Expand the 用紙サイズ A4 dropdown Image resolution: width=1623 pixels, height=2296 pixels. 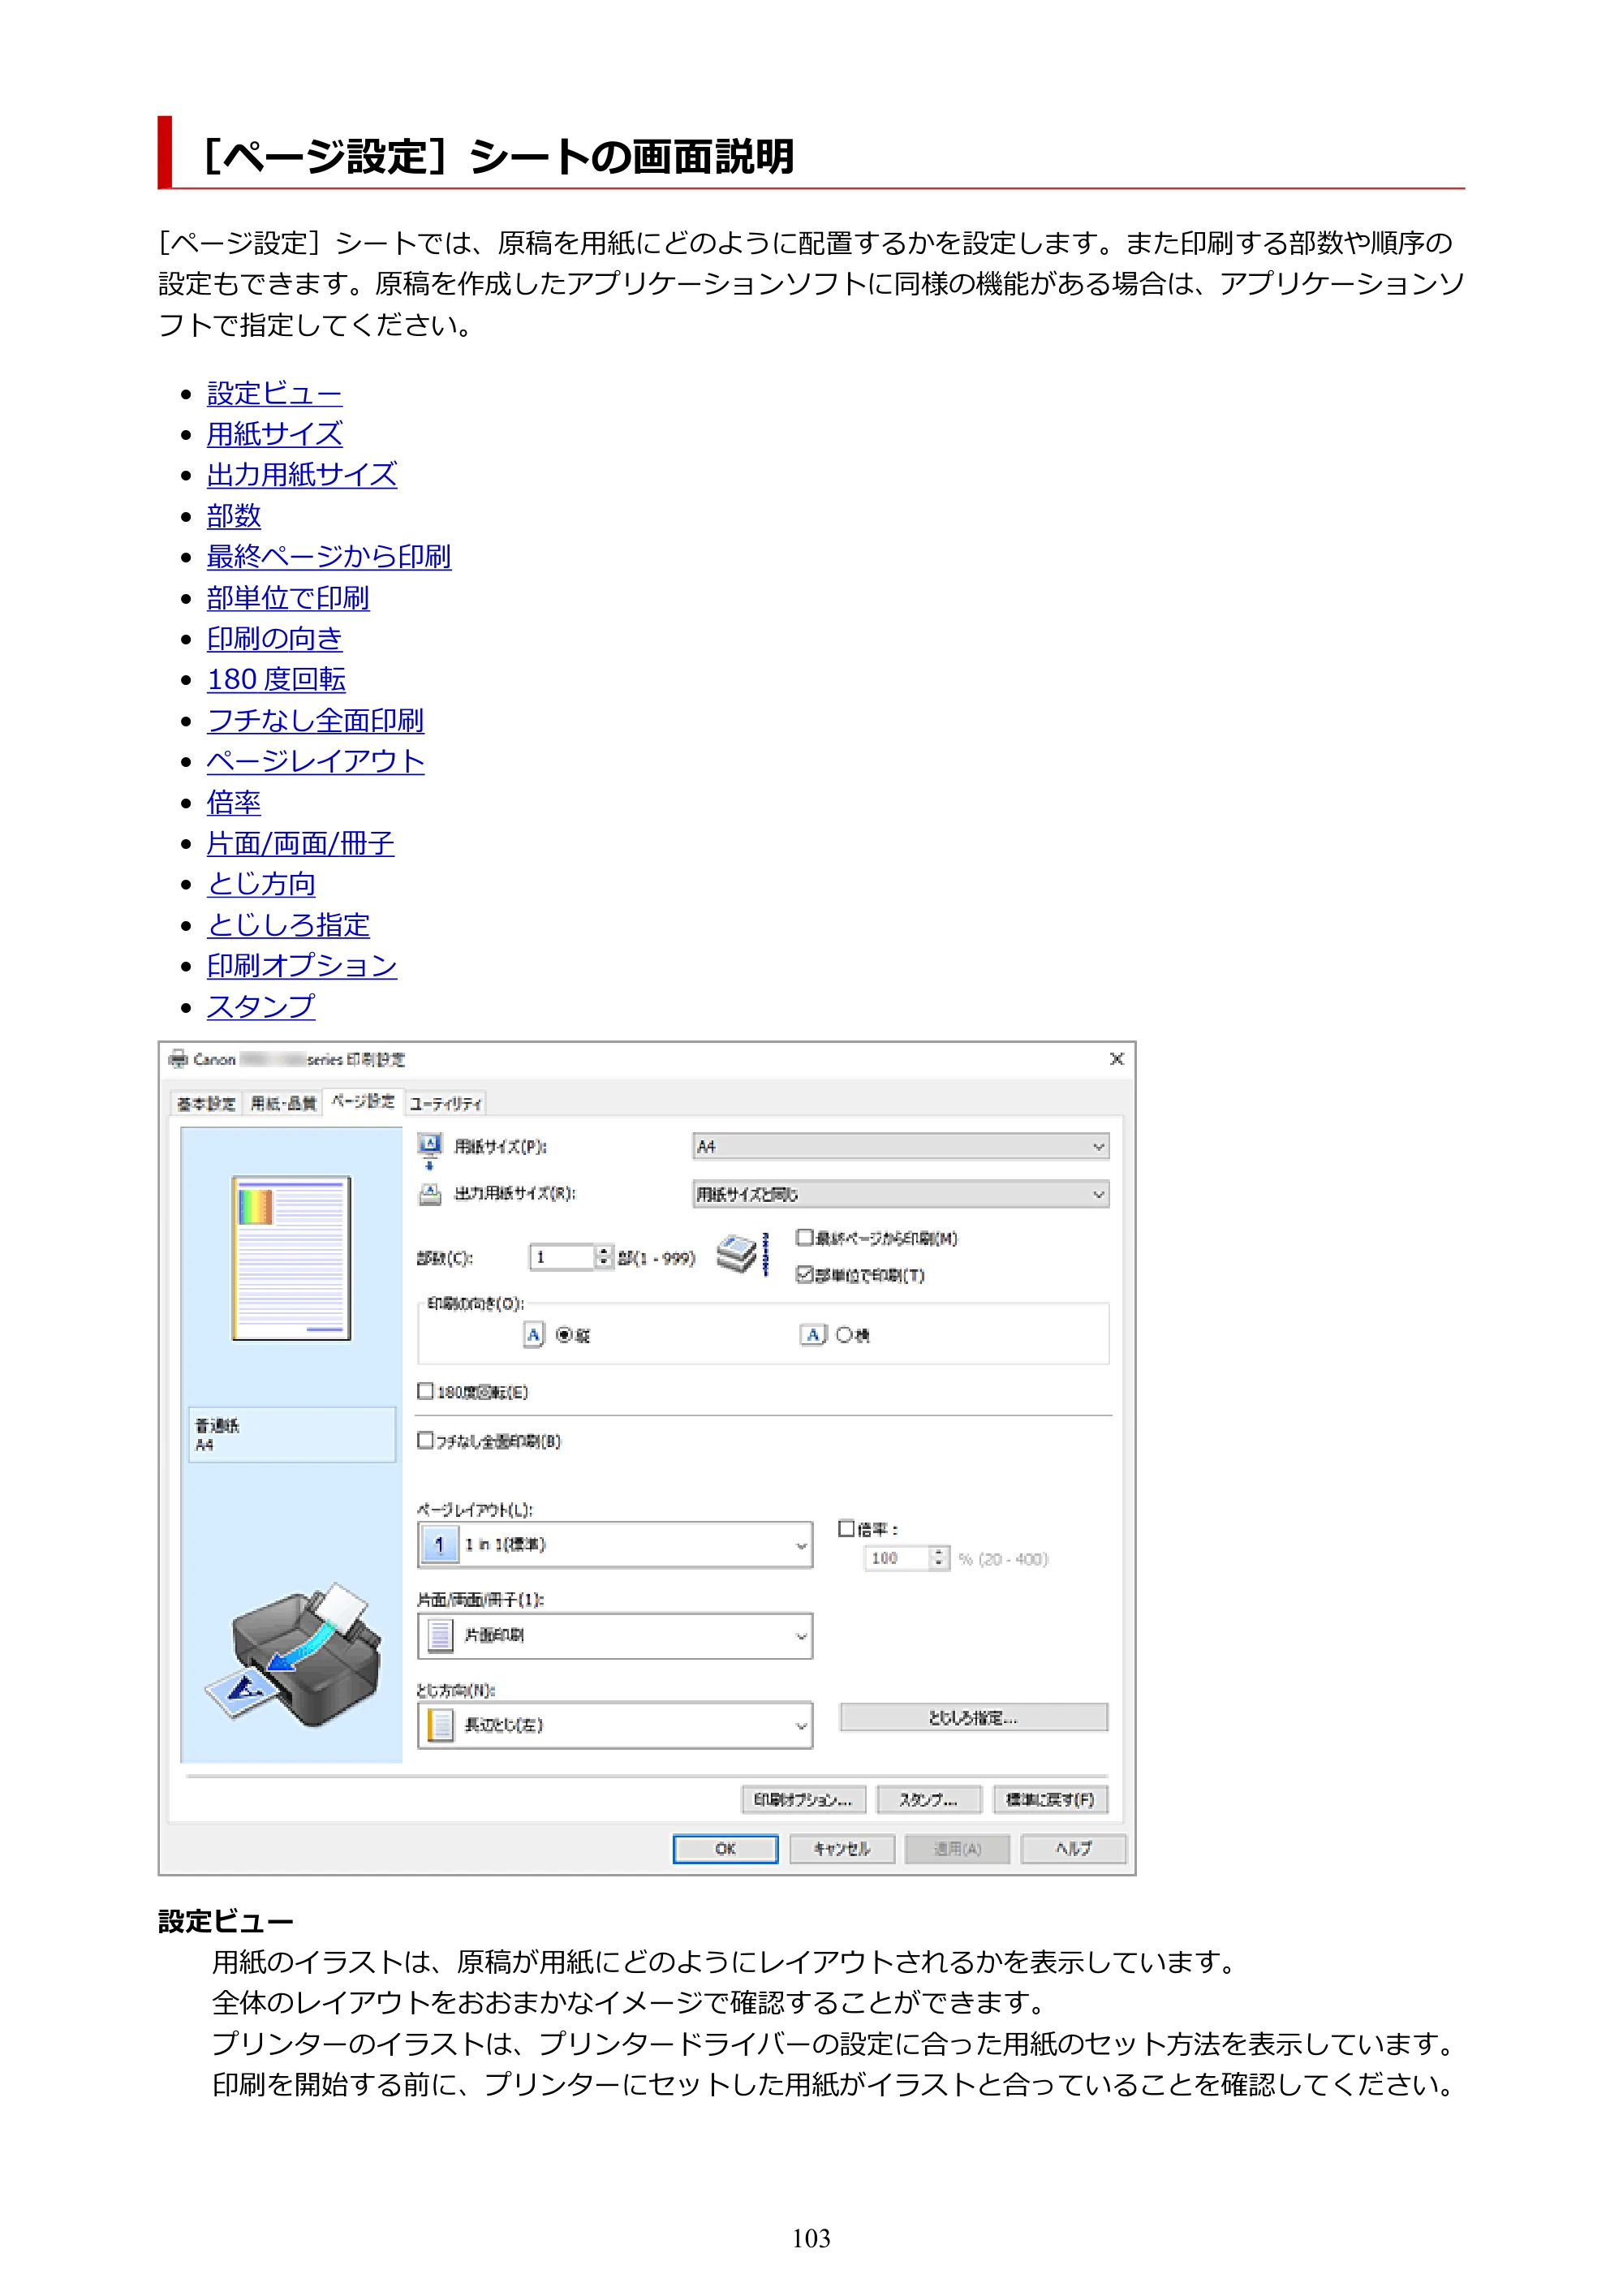click(x=901, y=1147)
